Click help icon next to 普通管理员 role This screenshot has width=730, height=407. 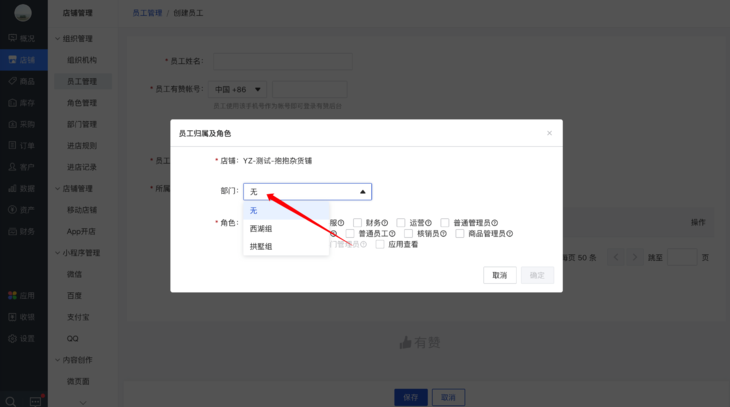[x=494, y=223]
